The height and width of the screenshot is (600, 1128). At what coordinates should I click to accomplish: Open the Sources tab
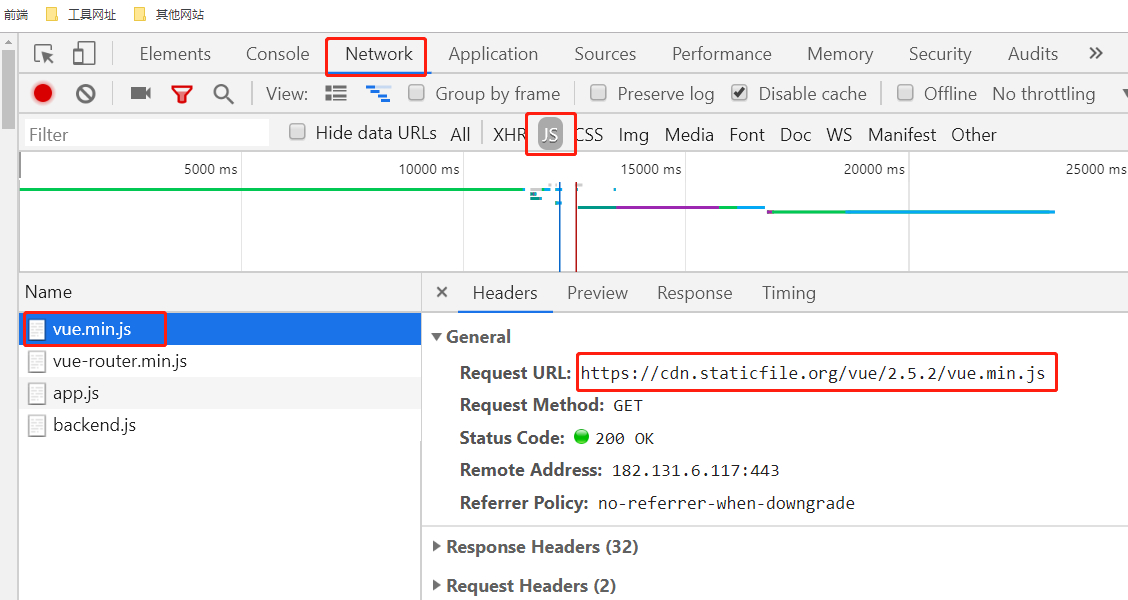tap(605, 54)
